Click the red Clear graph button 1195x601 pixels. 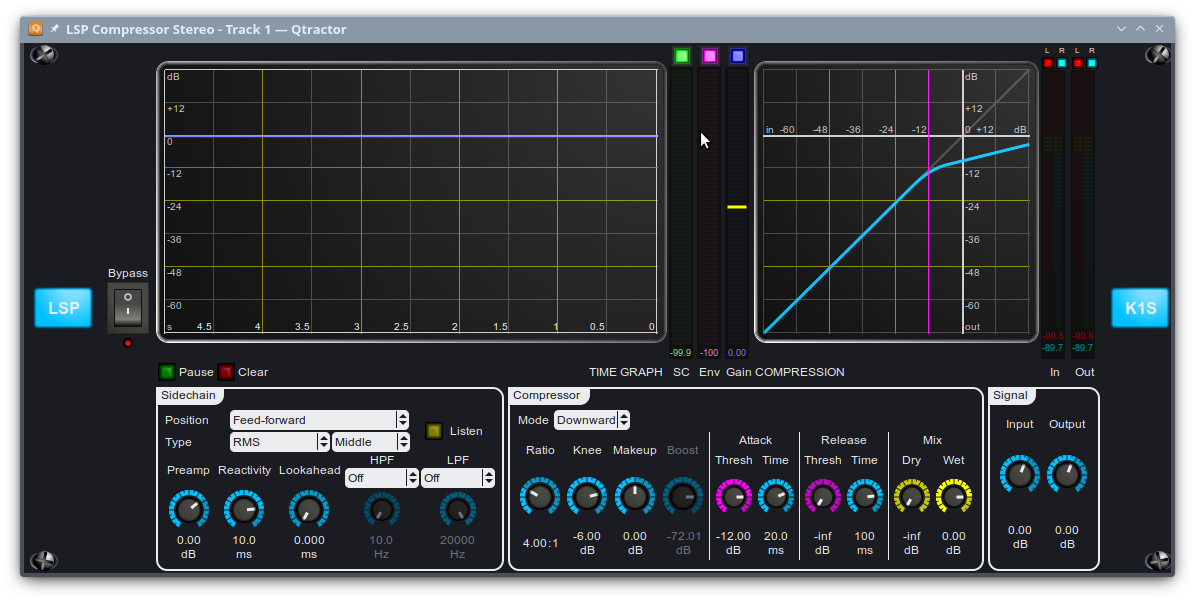(x=226, y=372)
